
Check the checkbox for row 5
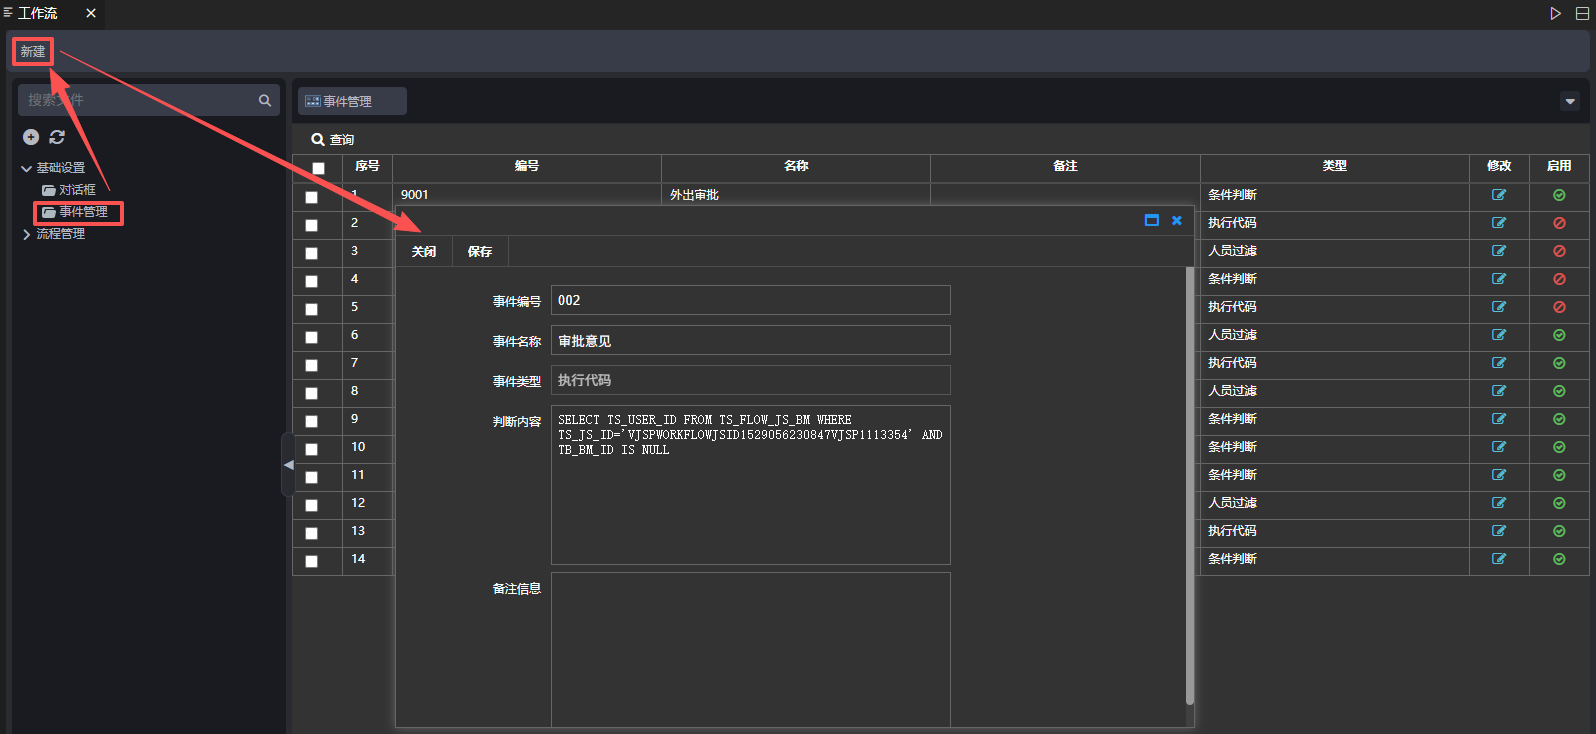(311, 309)
